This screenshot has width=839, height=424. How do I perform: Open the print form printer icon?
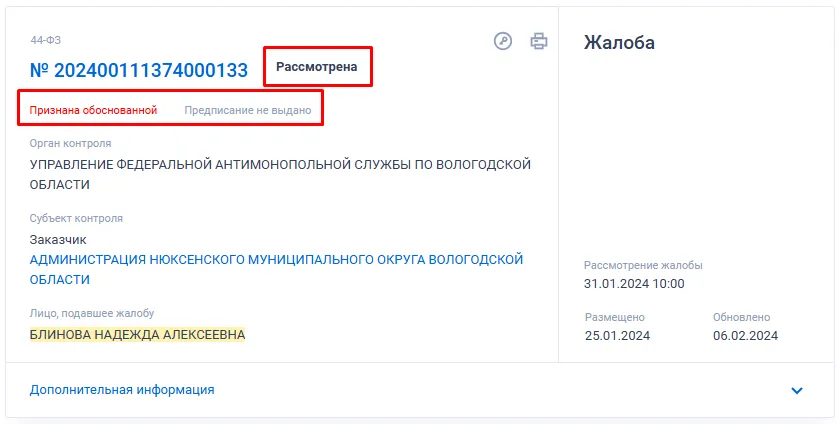(539, 41)
